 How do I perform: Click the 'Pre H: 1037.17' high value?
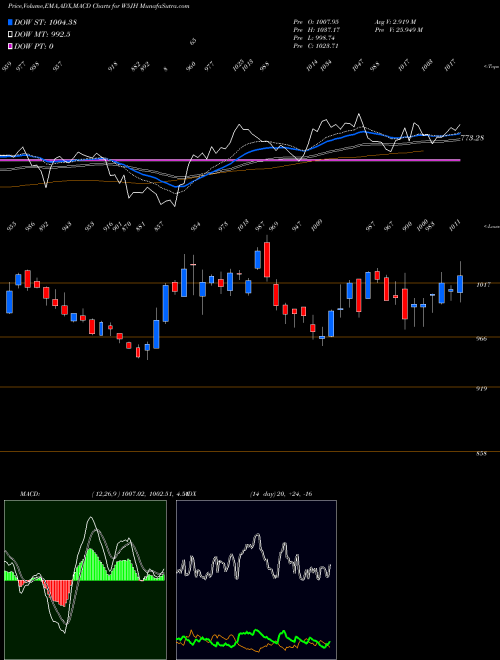pyautogui.click(x=316, y=29)
